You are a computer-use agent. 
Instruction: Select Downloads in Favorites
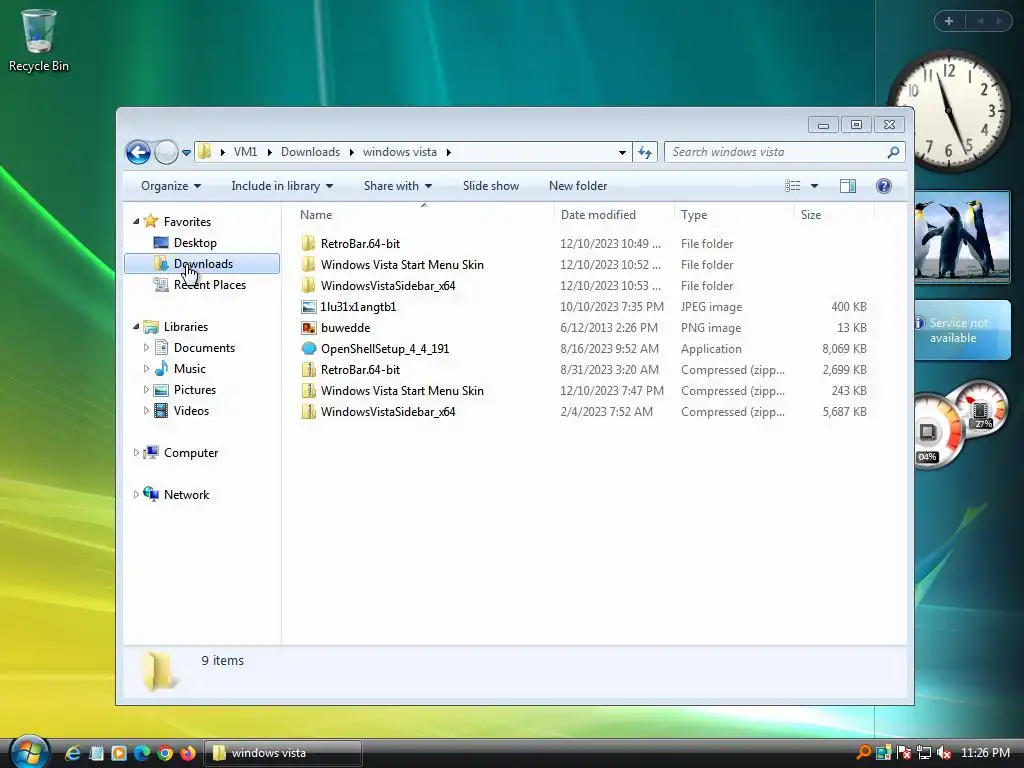[202, 264]
